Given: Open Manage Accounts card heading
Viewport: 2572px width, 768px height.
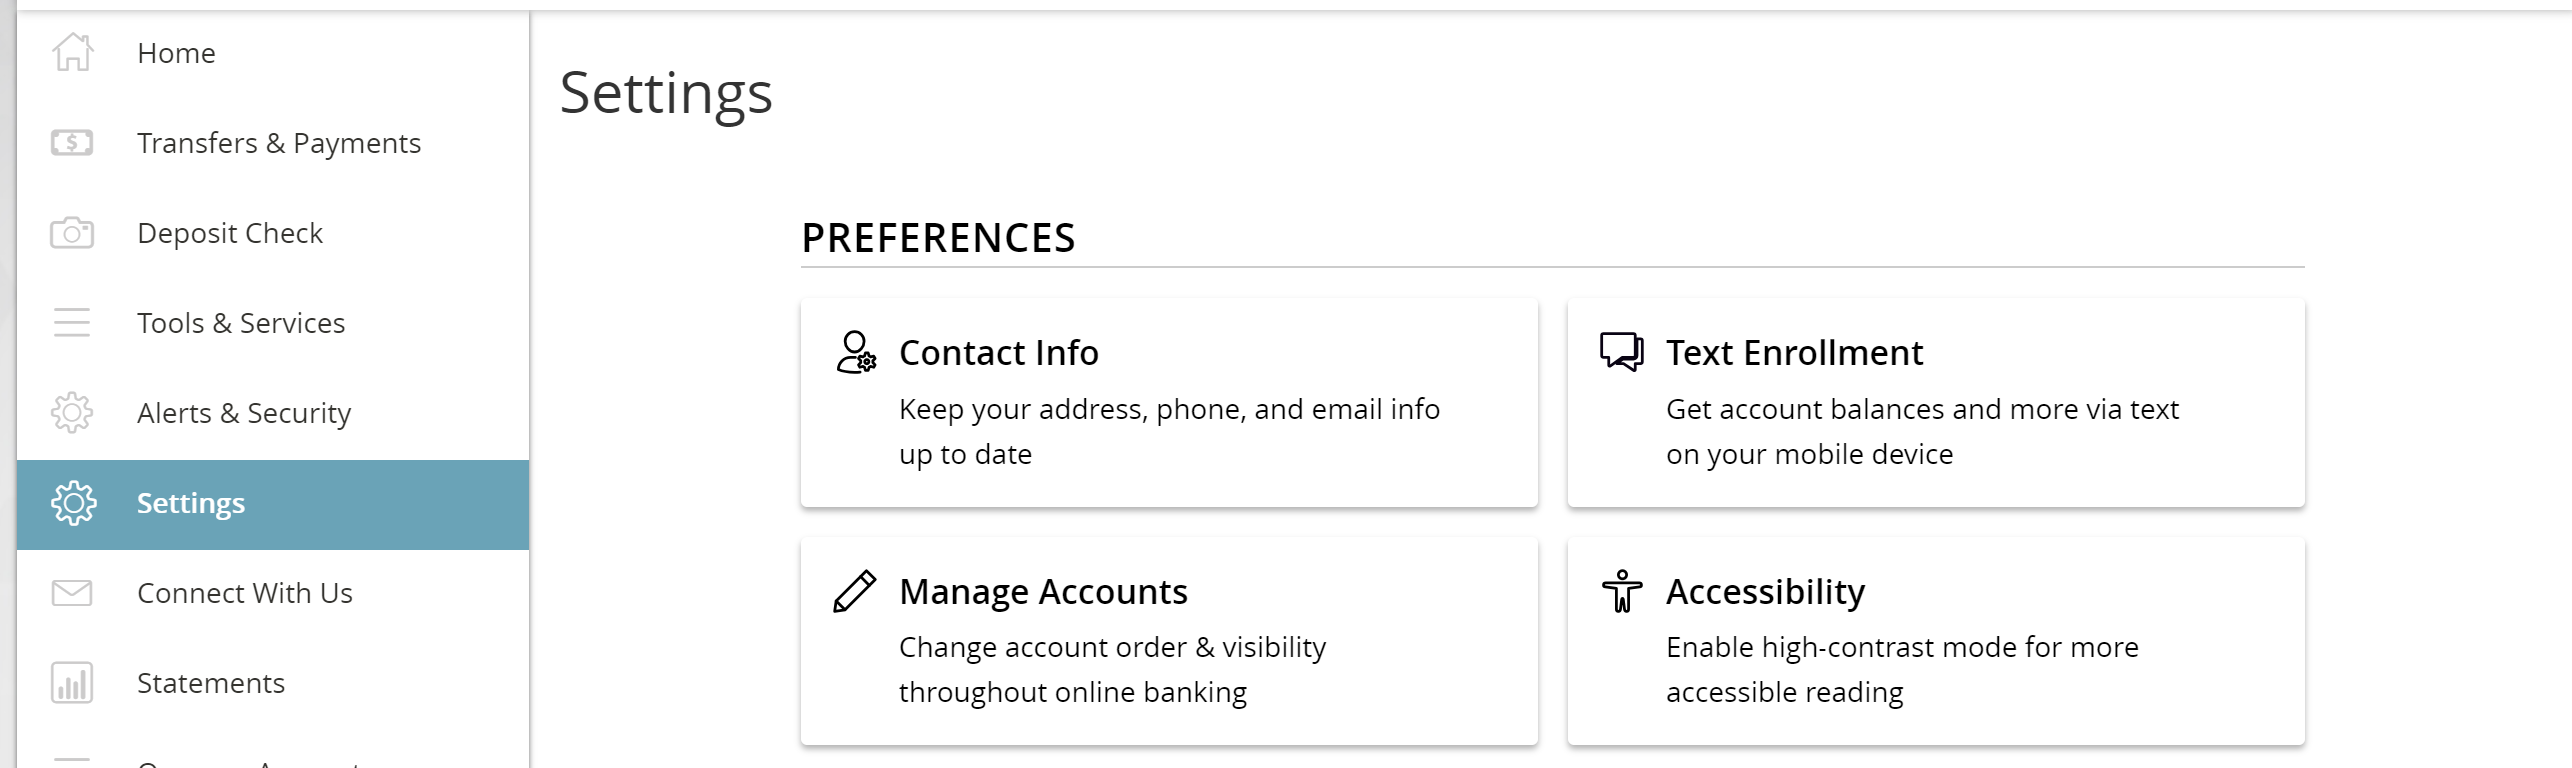Looking at the screenshot, I should [1043, 592].
